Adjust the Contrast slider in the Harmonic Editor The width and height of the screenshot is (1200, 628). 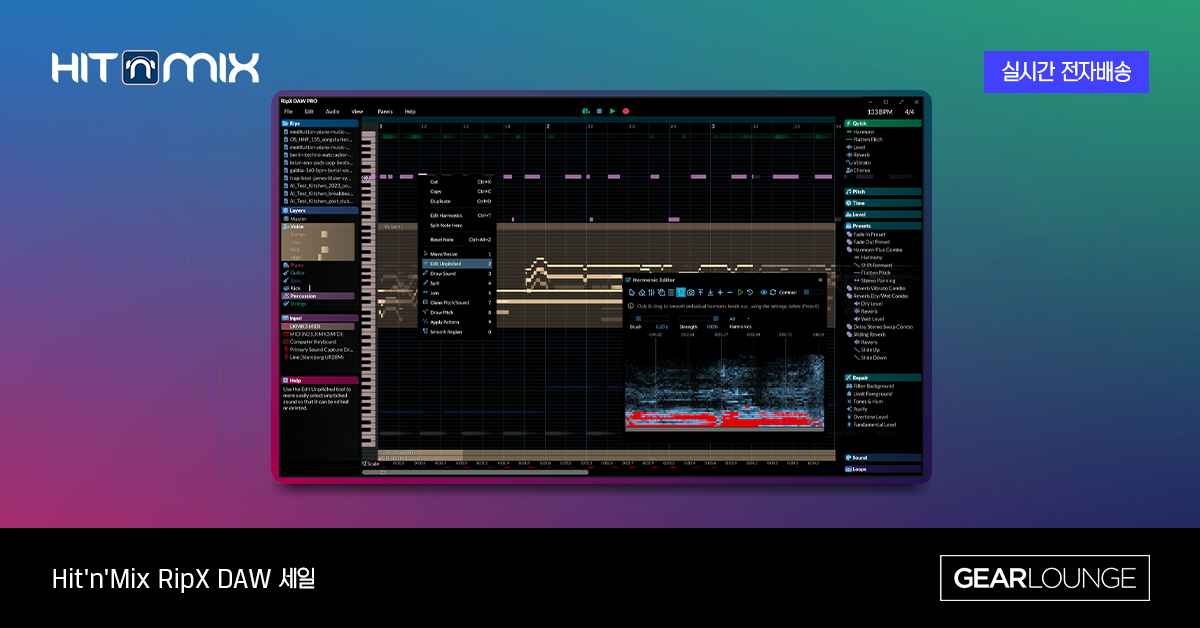point(806,292)
